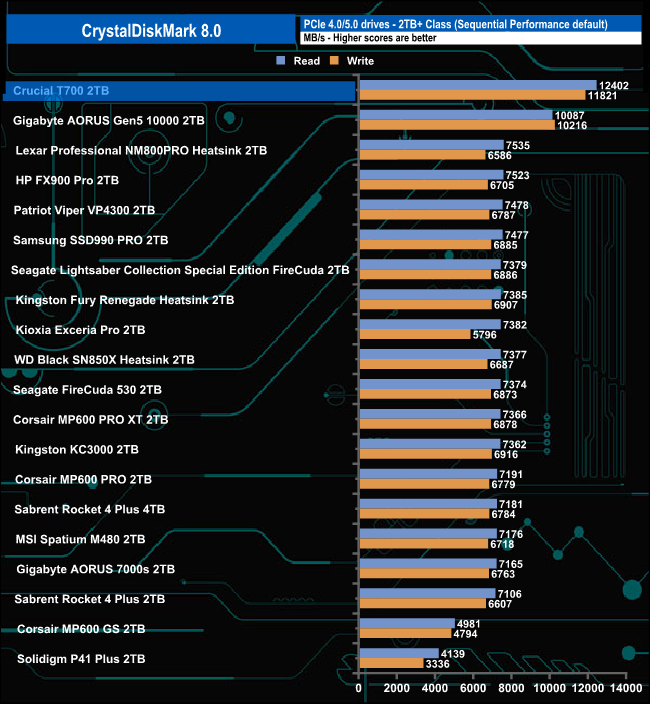Select Corsair MP600 PRO XT 2TB label
Image resolution: width=650 pixels, height=704 pixels.
pyautogui.click(x=91, y=420)
